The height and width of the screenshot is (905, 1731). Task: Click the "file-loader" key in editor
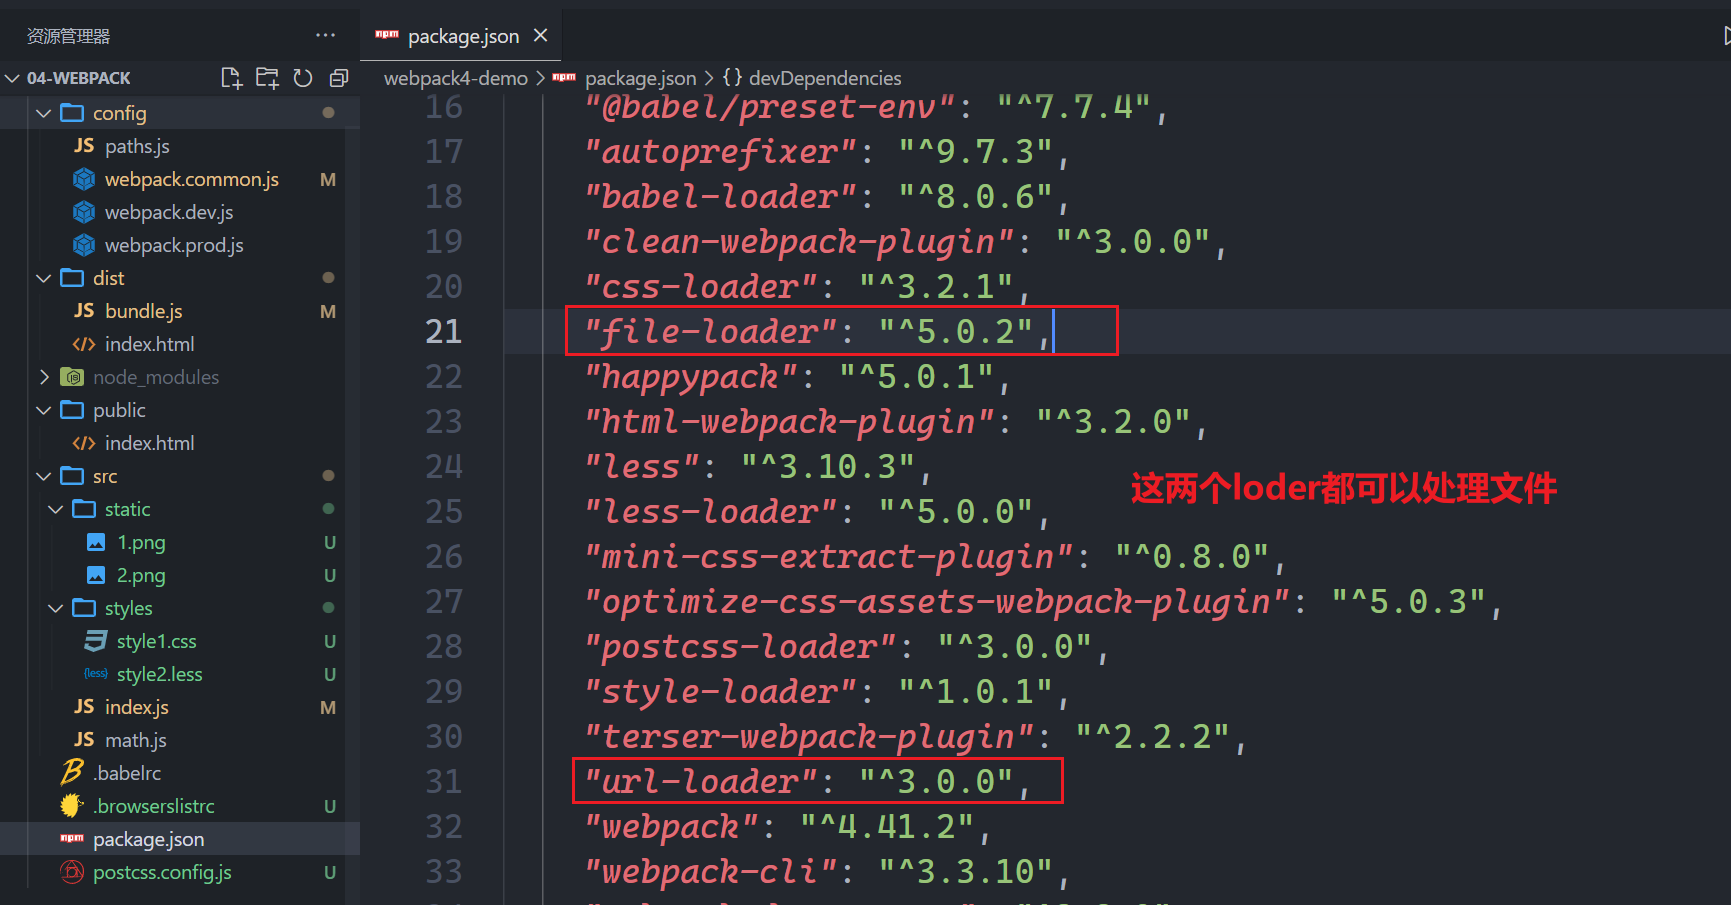711,331
